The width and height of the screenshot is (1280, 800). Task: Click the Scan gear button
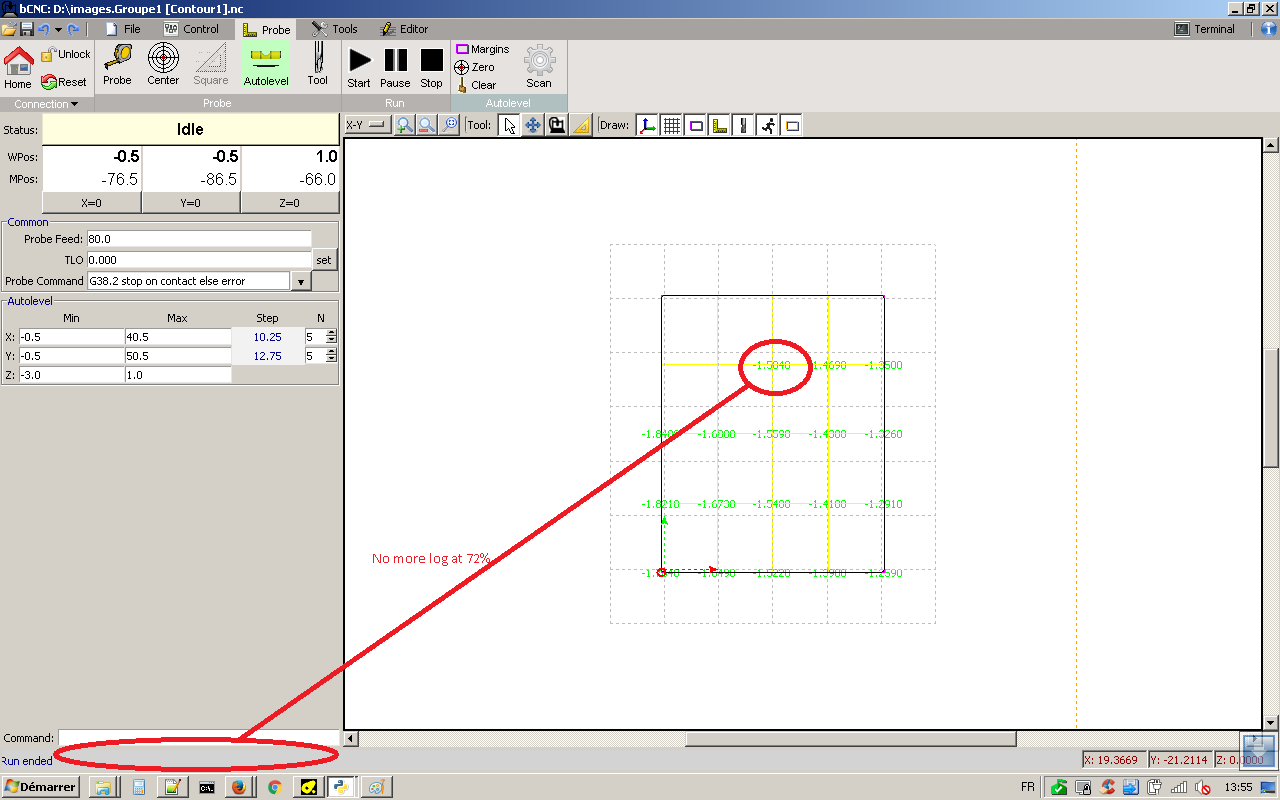tap(539, 66)
